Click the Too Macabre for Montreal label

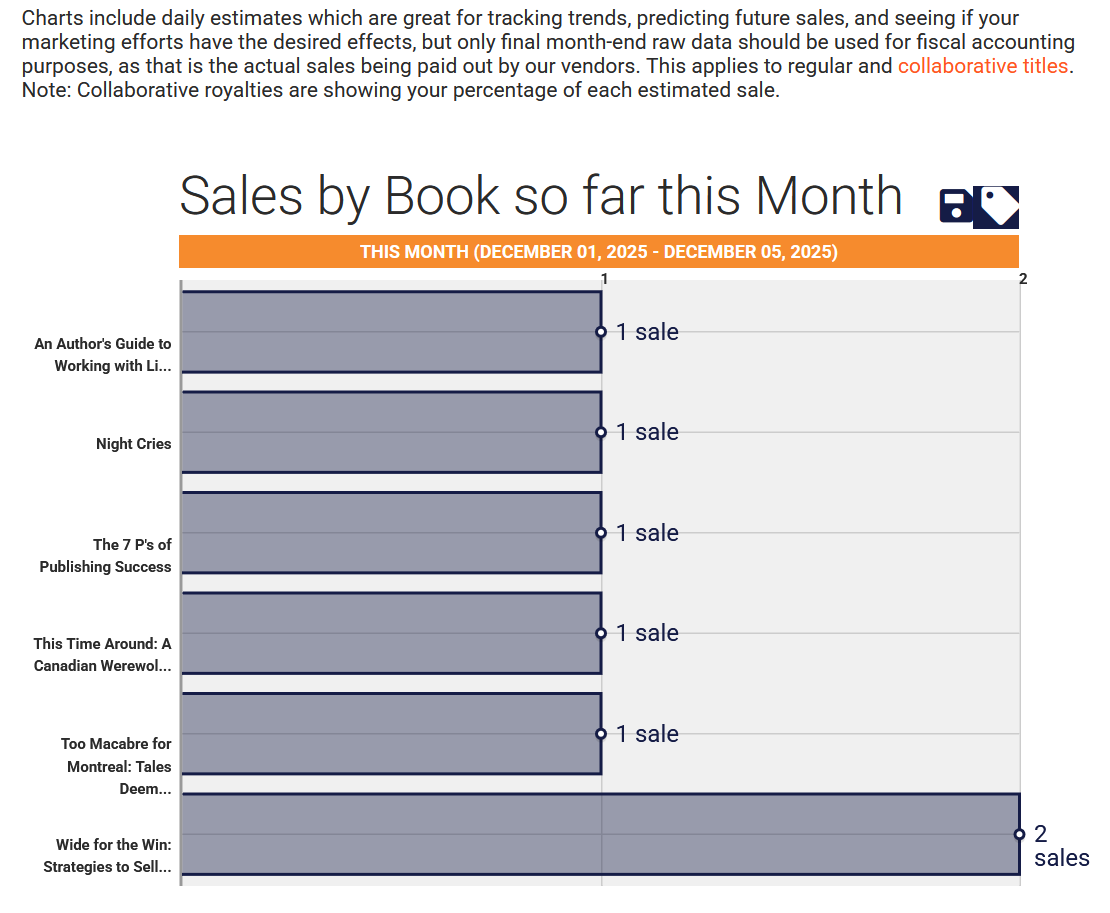[x=116, y=766]
